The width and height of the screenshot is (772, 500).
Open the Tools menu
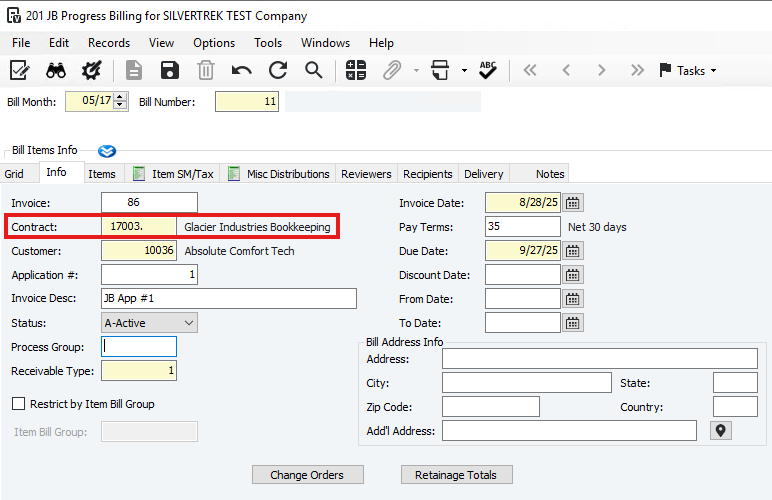268,43
